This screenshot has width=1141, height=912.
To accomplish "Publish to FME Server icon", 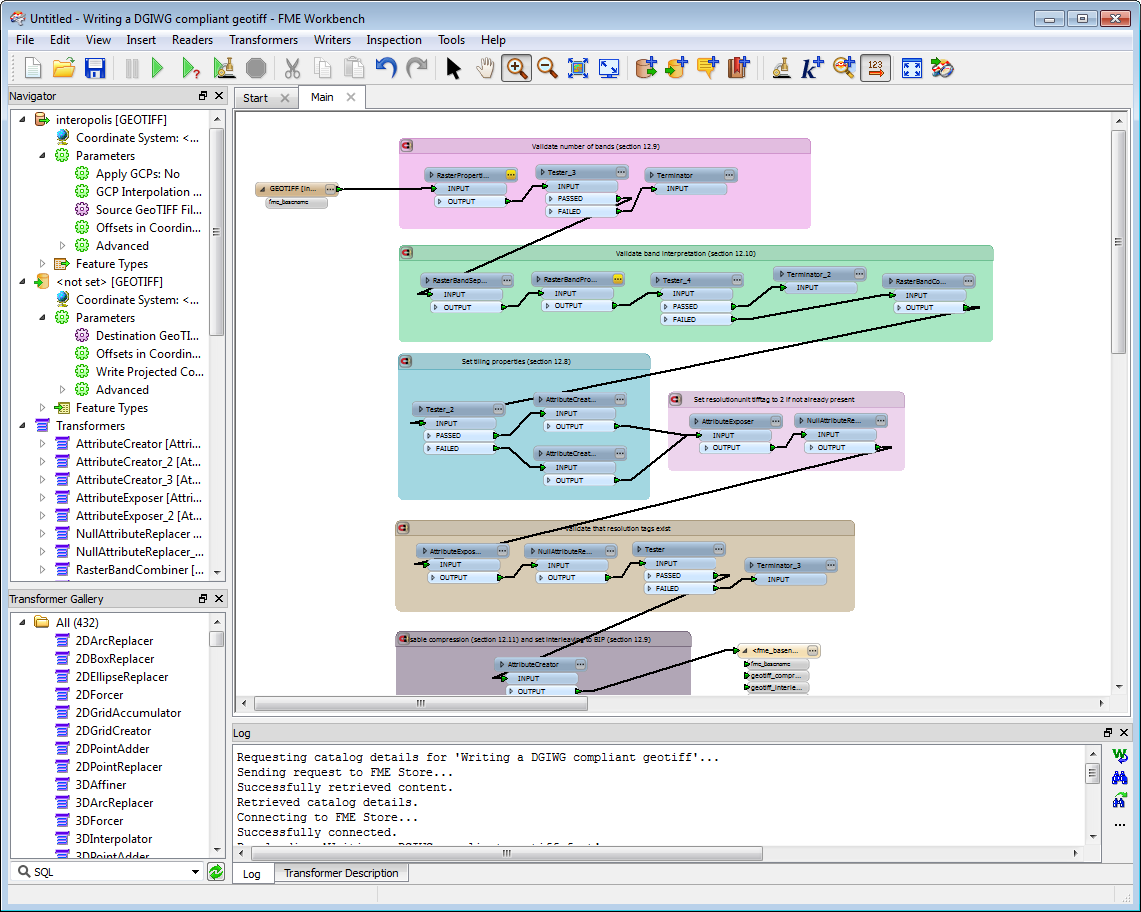I will [x=942, y=68].
